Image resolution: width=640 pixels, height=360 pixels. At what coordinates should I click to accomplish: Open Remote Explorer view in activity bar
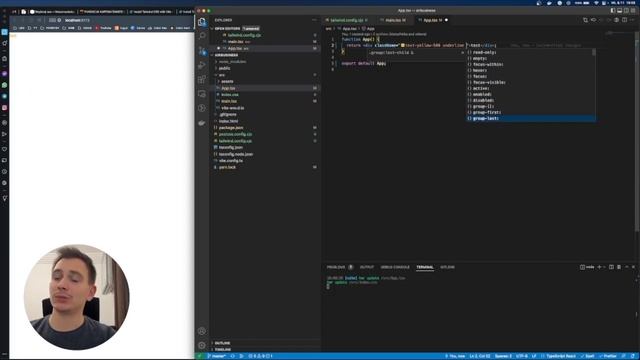(202, 94)
